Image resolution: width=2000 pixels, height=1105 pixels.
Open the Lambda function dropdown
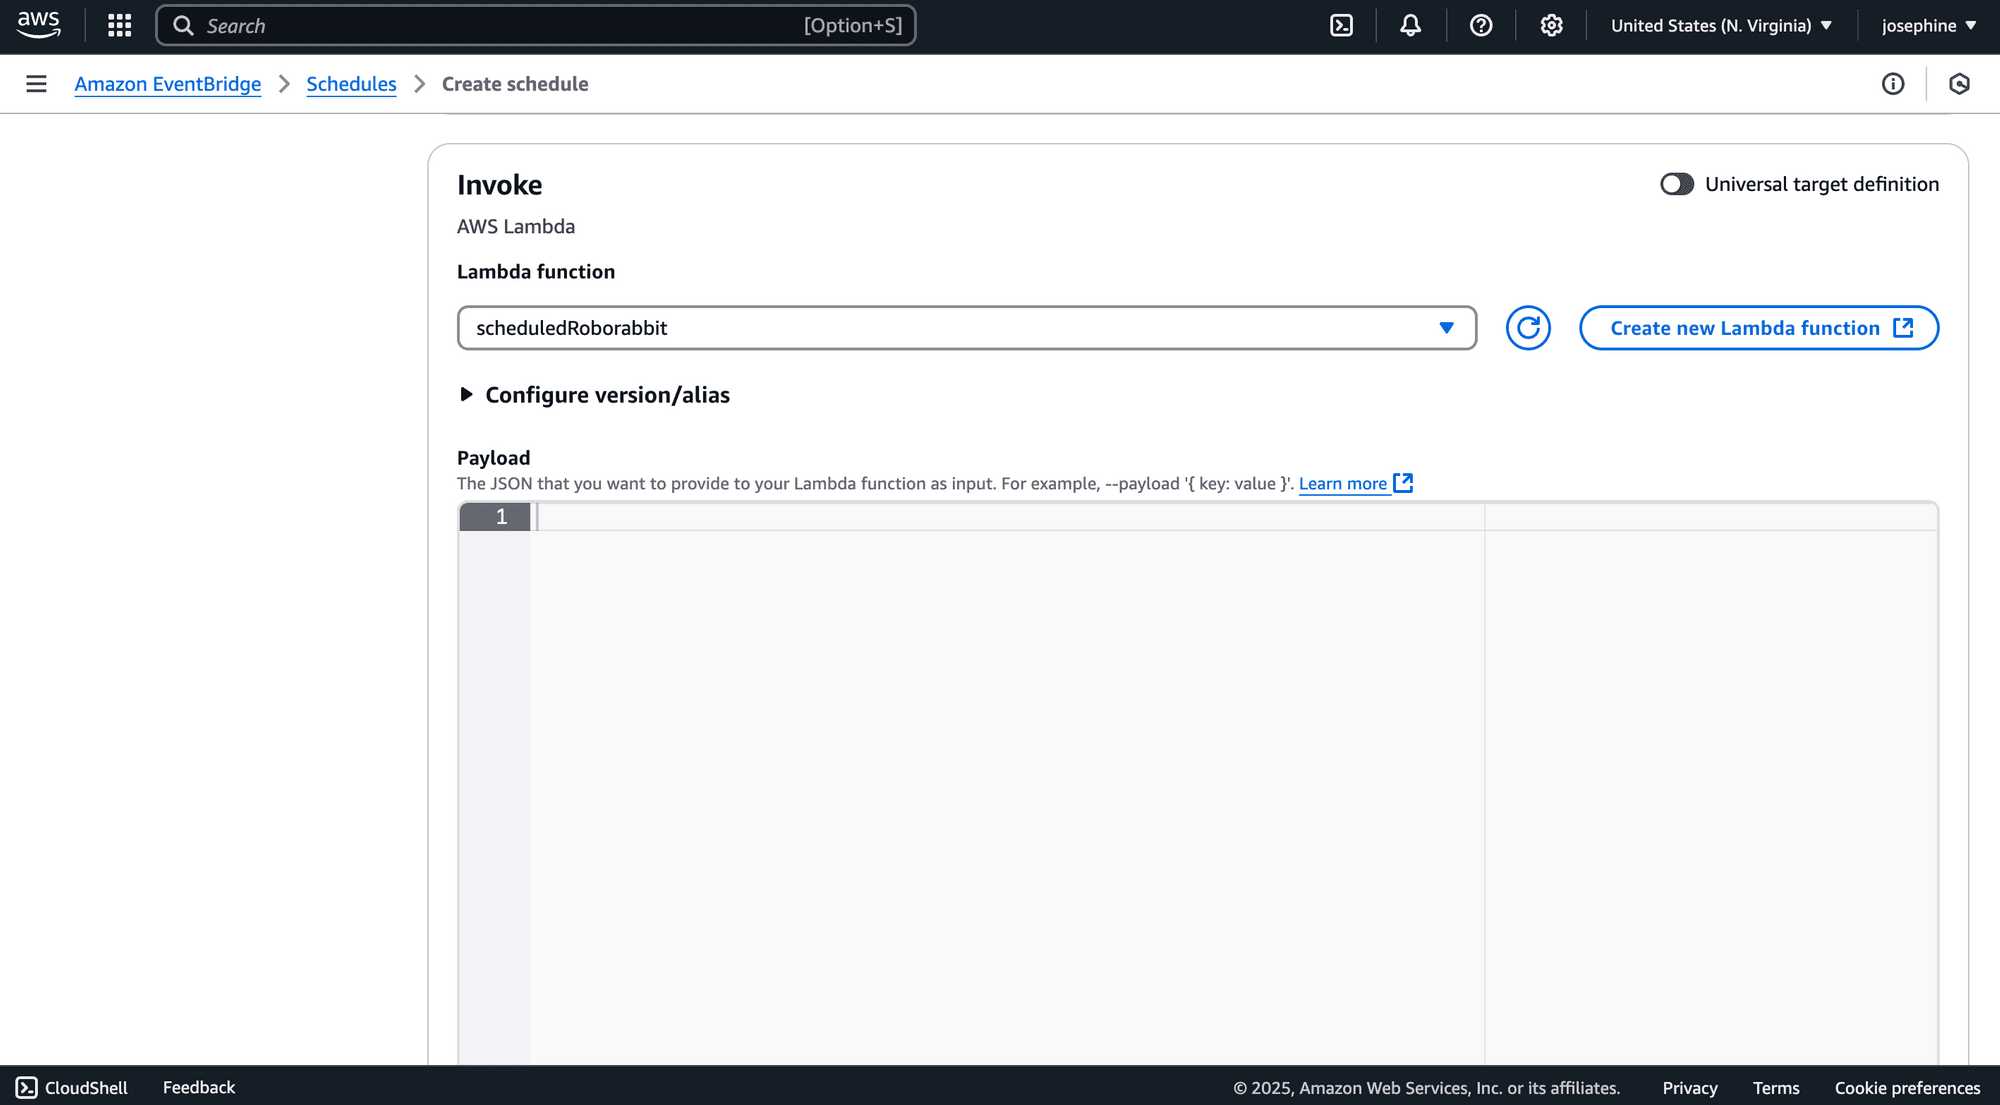coord(967,328)
